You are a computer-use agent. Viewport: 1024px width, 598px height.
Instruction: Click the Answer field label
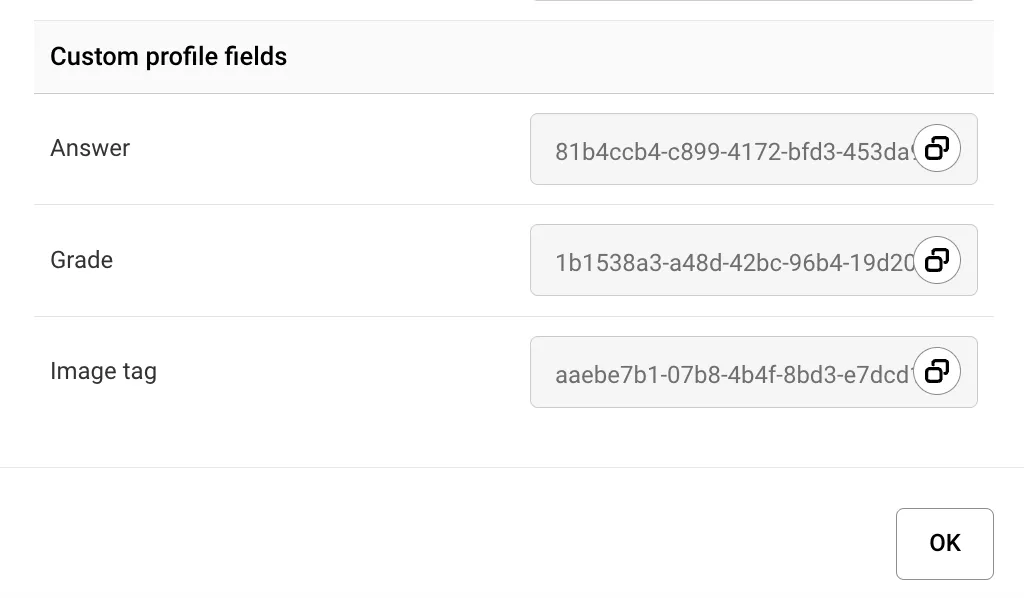pos(90,148)
